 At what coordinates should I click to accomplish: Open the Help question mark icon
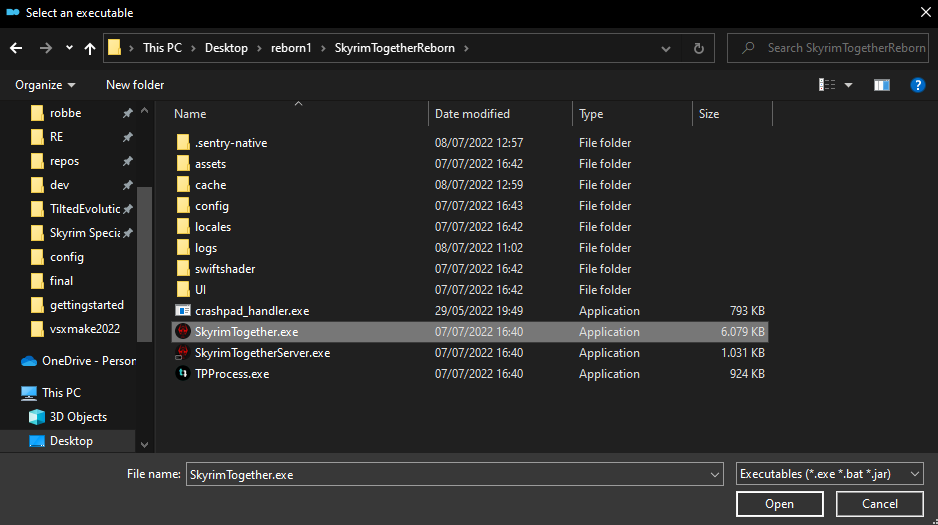click(917, 85)
